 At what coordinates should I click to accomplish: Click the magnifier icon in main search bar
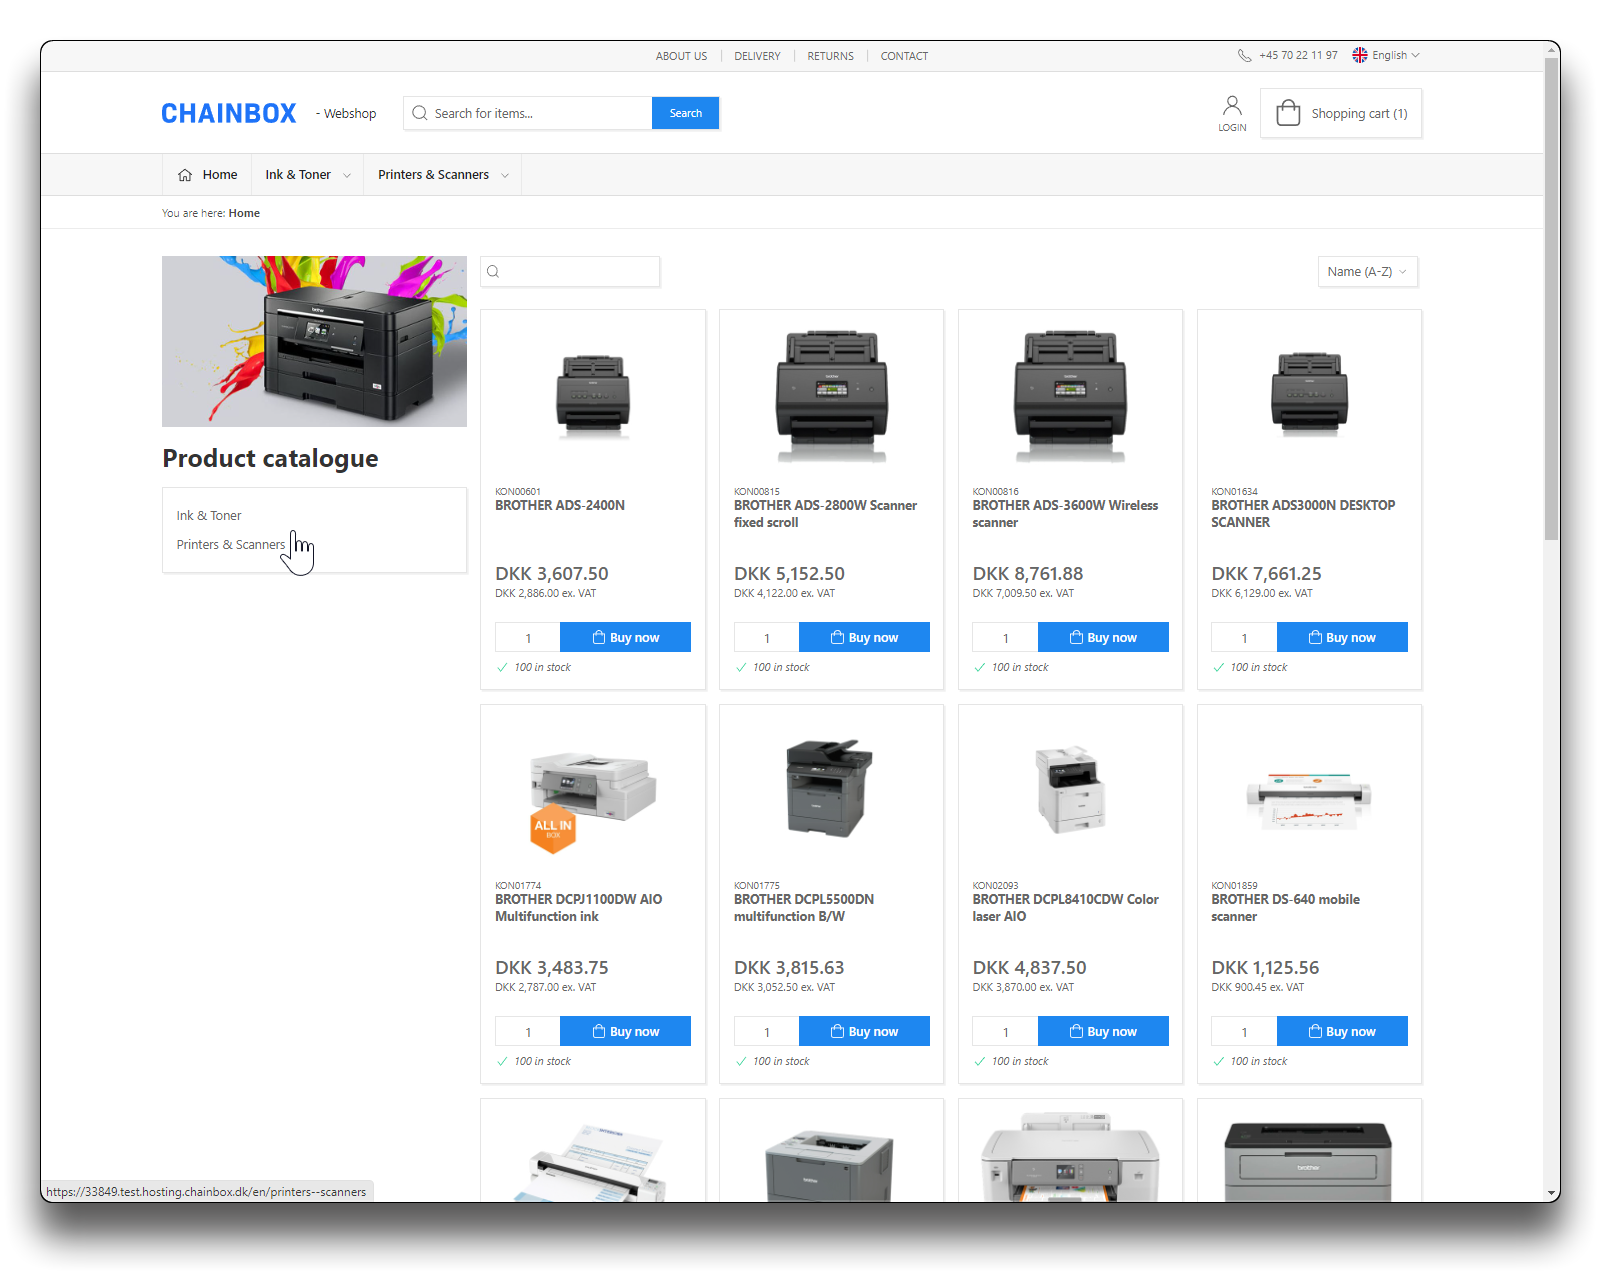click(420, 114)
